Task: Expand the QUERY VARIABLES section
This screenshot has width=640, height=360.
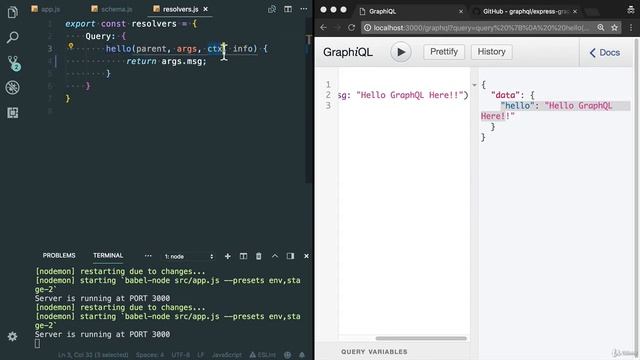Action: coord(374,351)
